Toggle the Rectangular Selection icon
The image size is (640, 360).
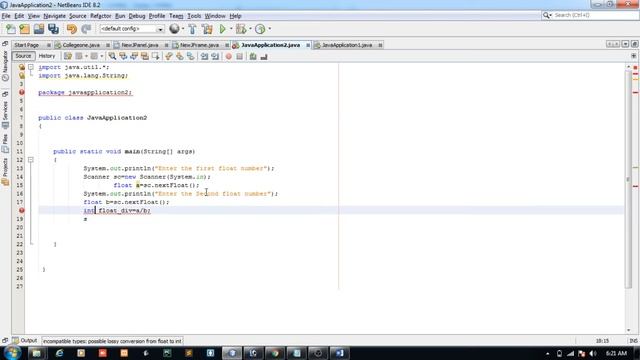coord(156,56)
